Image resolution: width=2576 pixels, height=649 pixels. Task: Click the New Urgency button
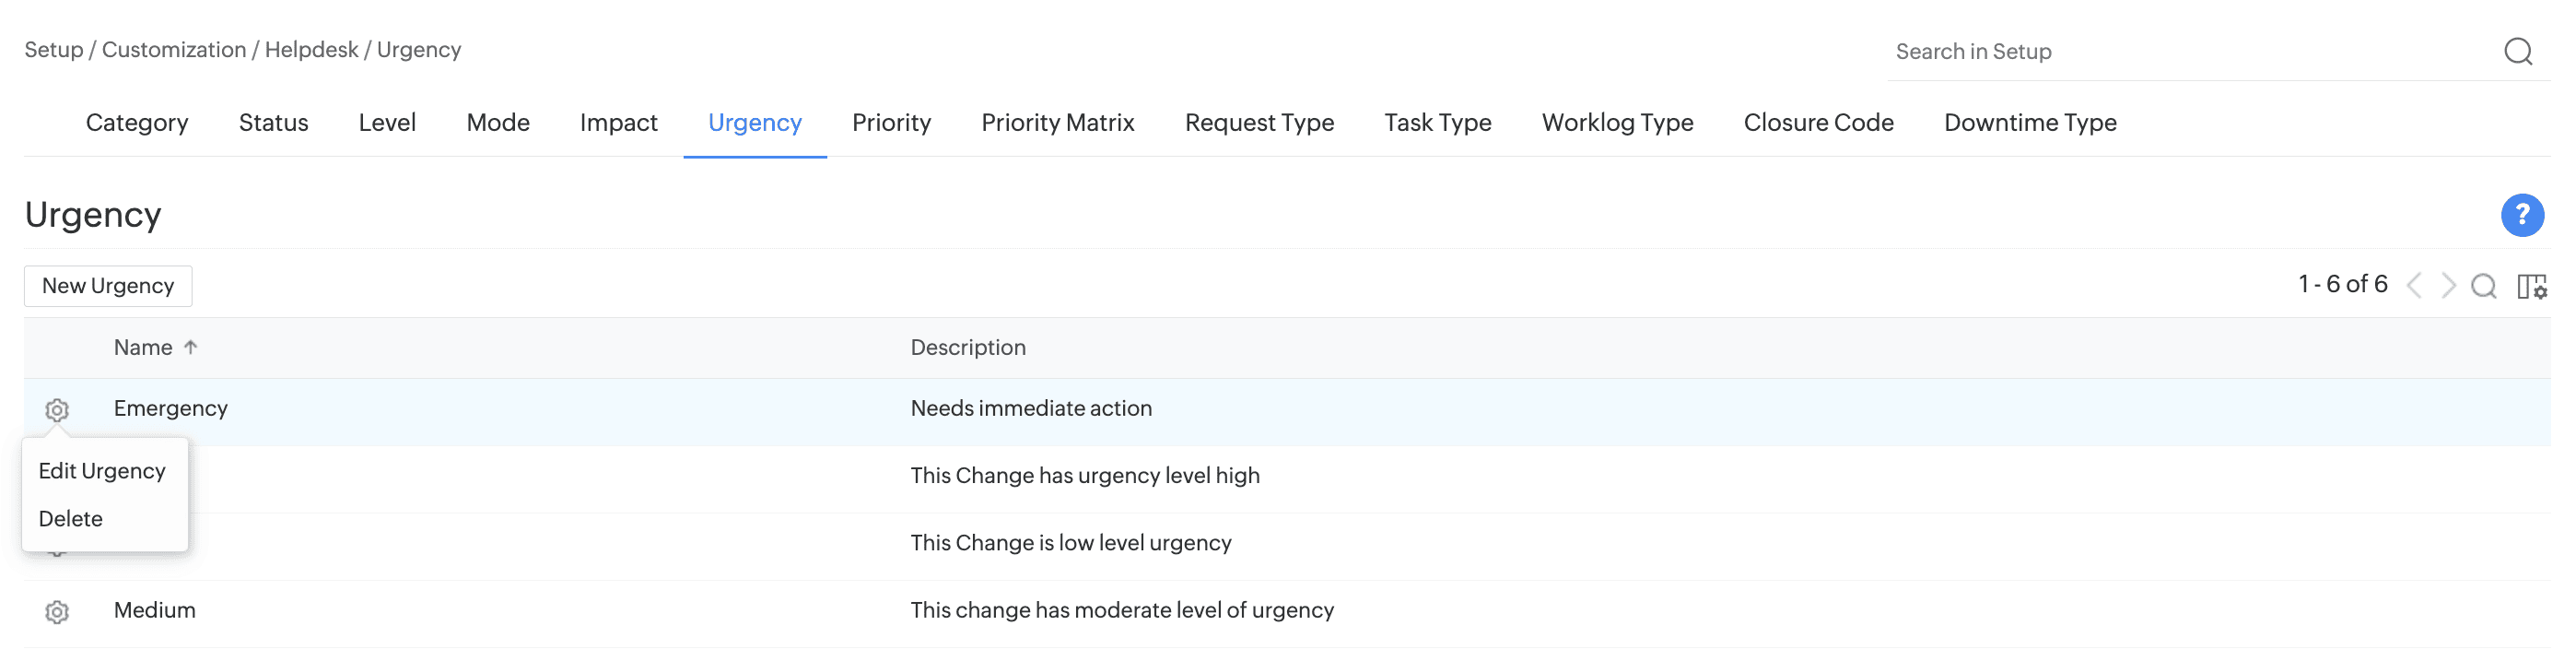[x=108, y=286]
